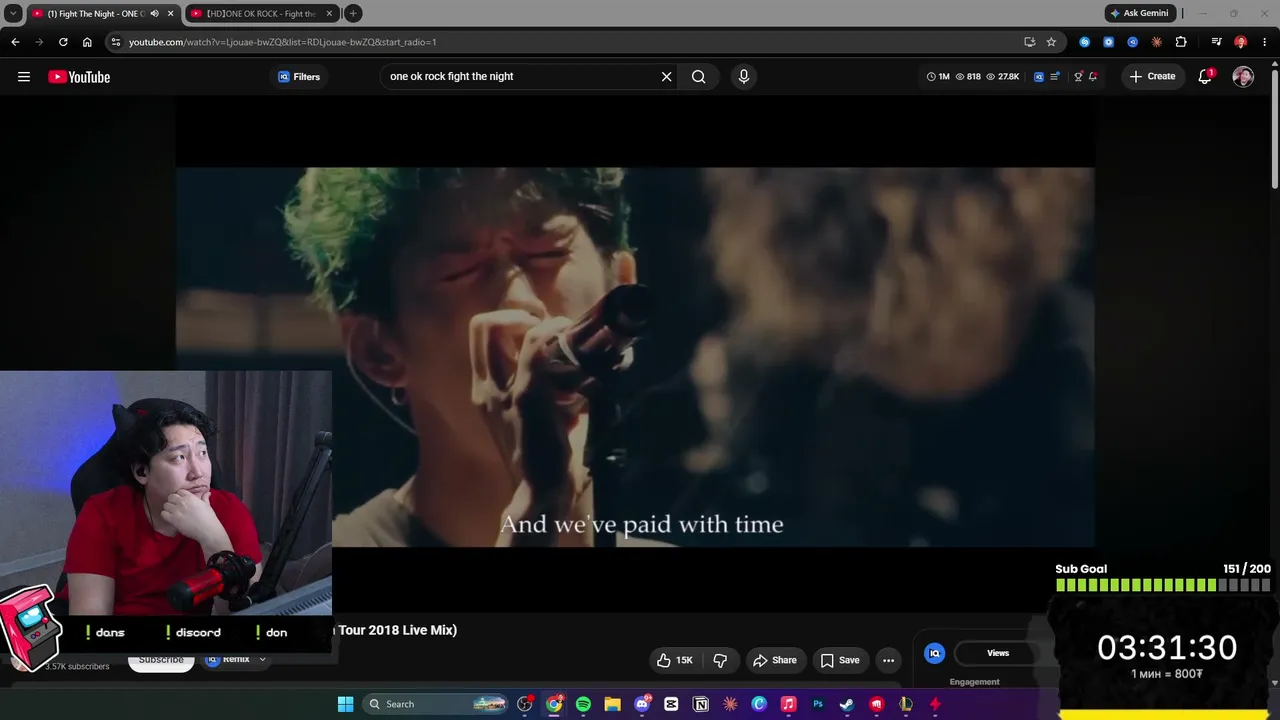Open League of Legends from the taskbar
This screenshot has width=1280, height=720.
tap(906, 704)
